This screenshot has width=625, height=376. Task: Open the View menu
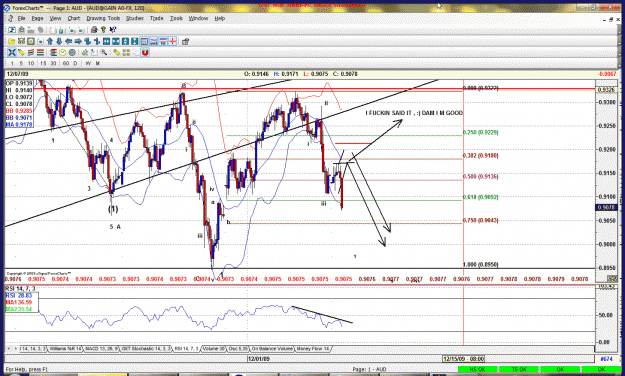(55, 18)
